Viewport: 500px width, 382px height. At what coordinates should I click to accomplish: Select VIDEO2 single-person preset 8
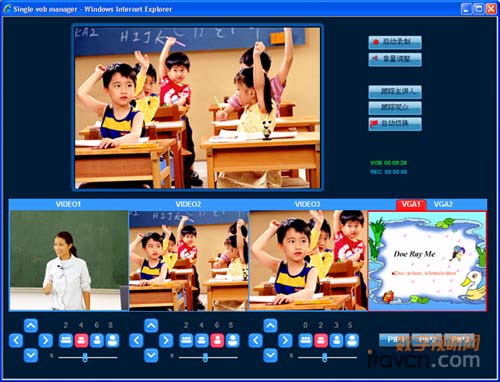pos(232,340)
